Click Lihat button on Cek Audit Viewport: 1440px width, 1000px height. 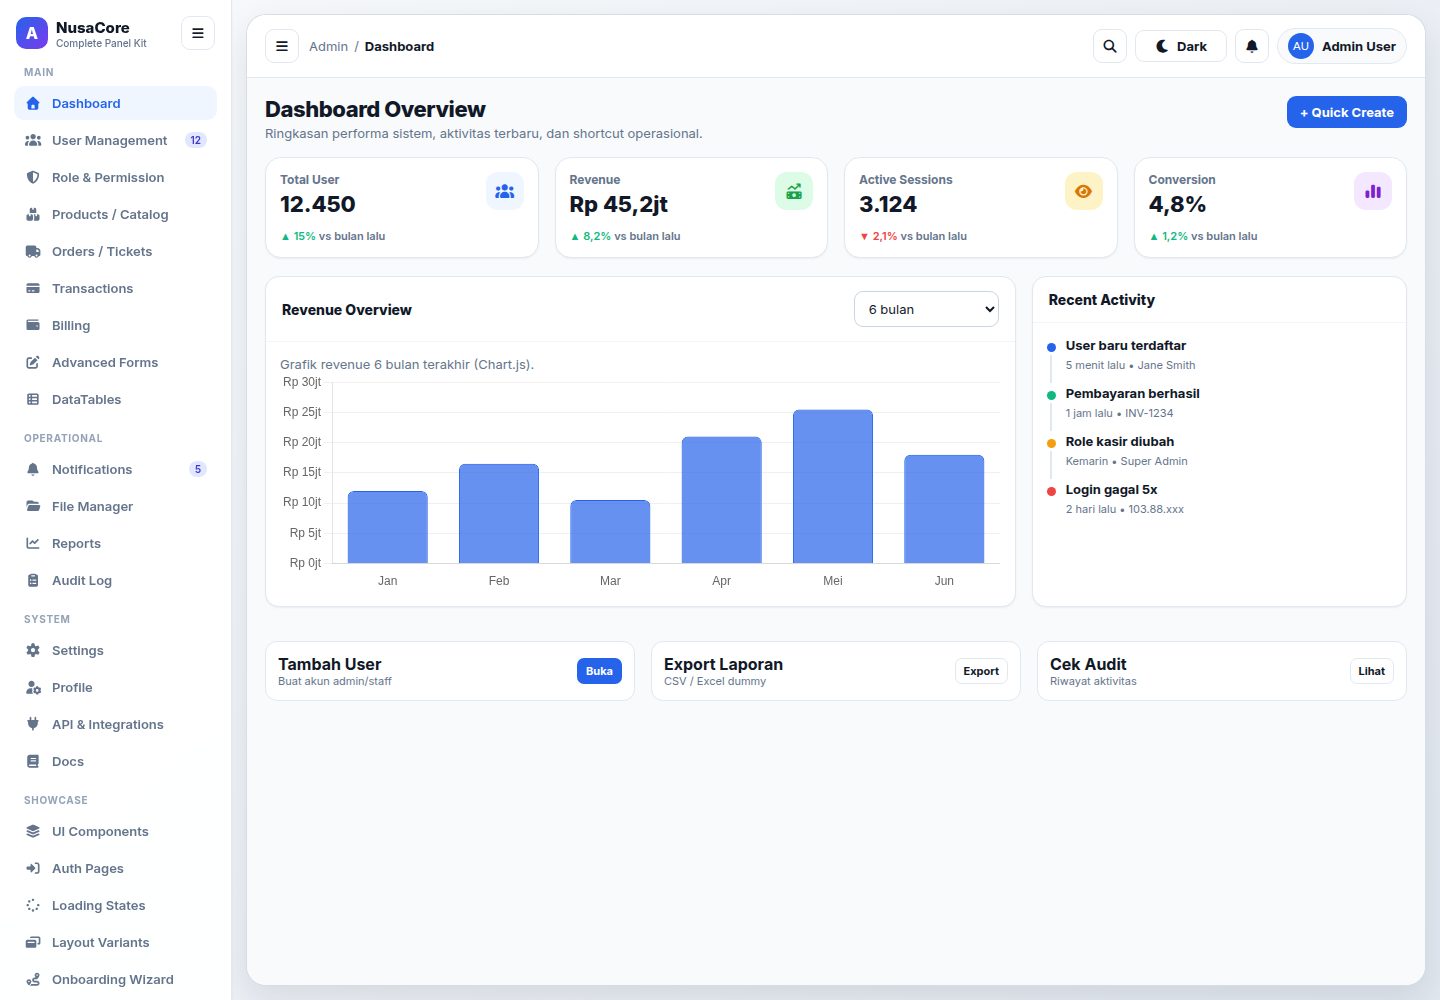(1372, 671)
